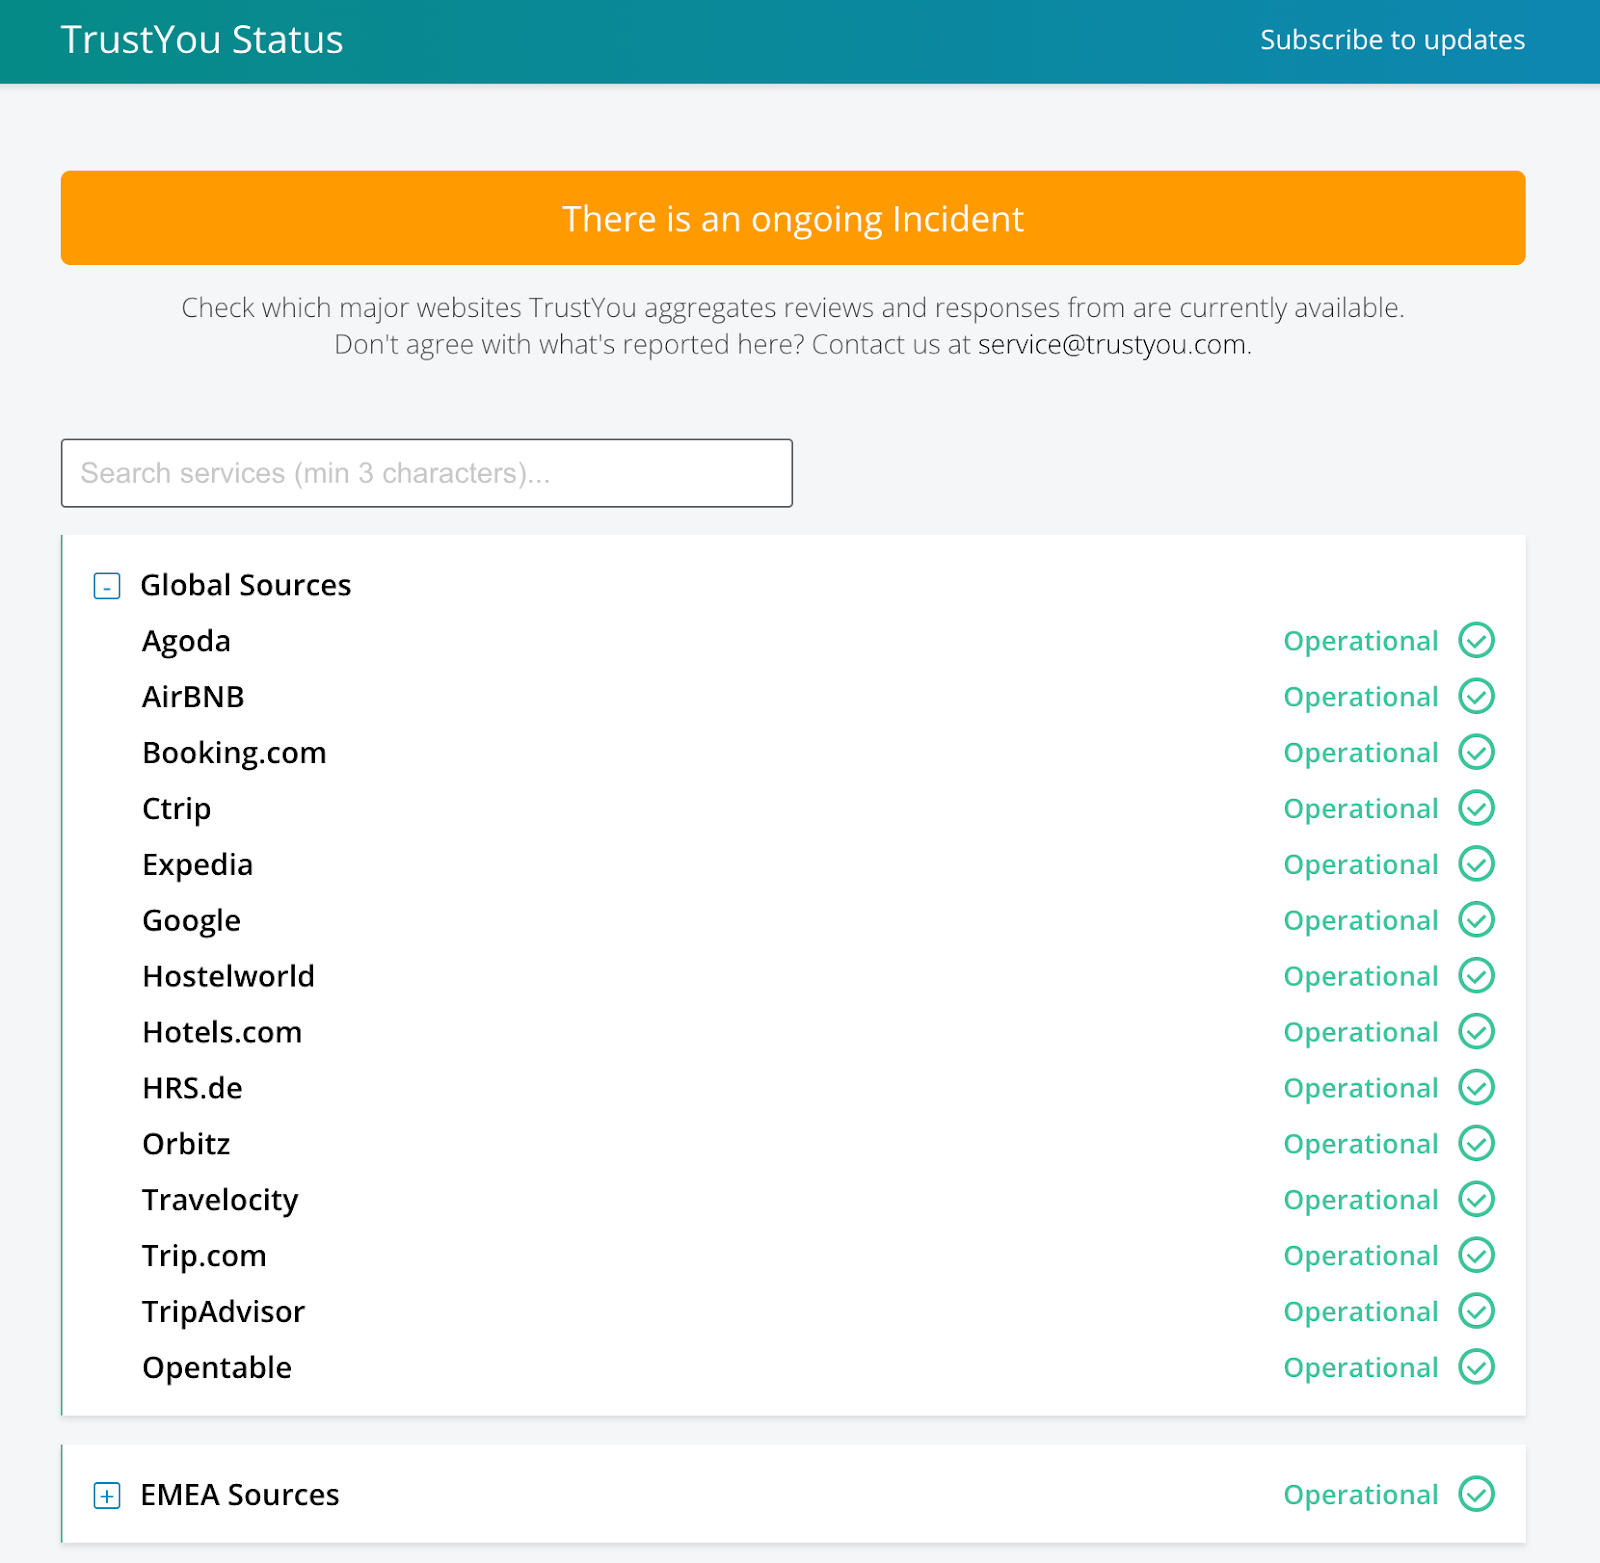Select the Booking.com service name
Image resolution: width=1600 pixels, height=1563 pixels.
(x=234, y=754)
